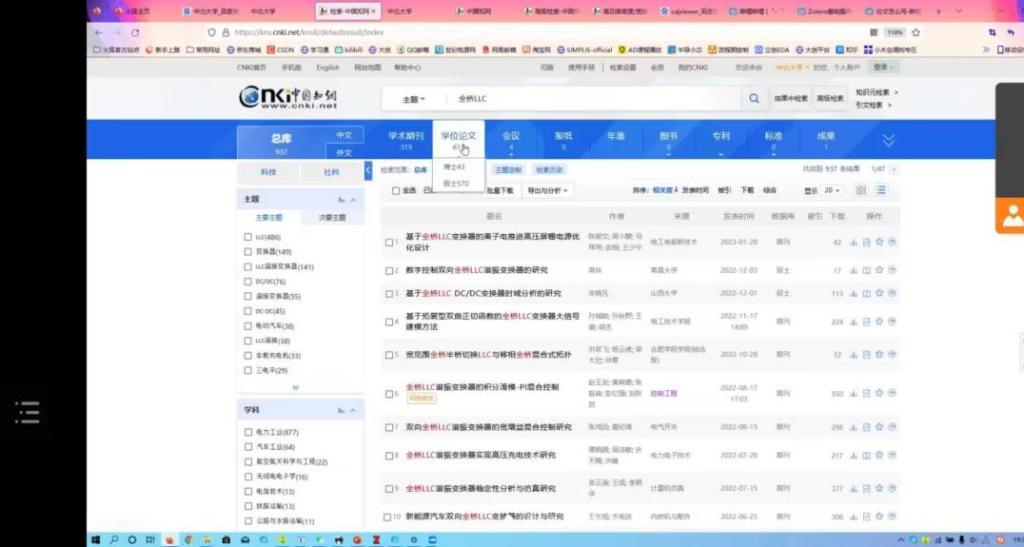1024x547 pixels.
Task: Check the 电力工业(877) subject filter
Action: (248, 432)
